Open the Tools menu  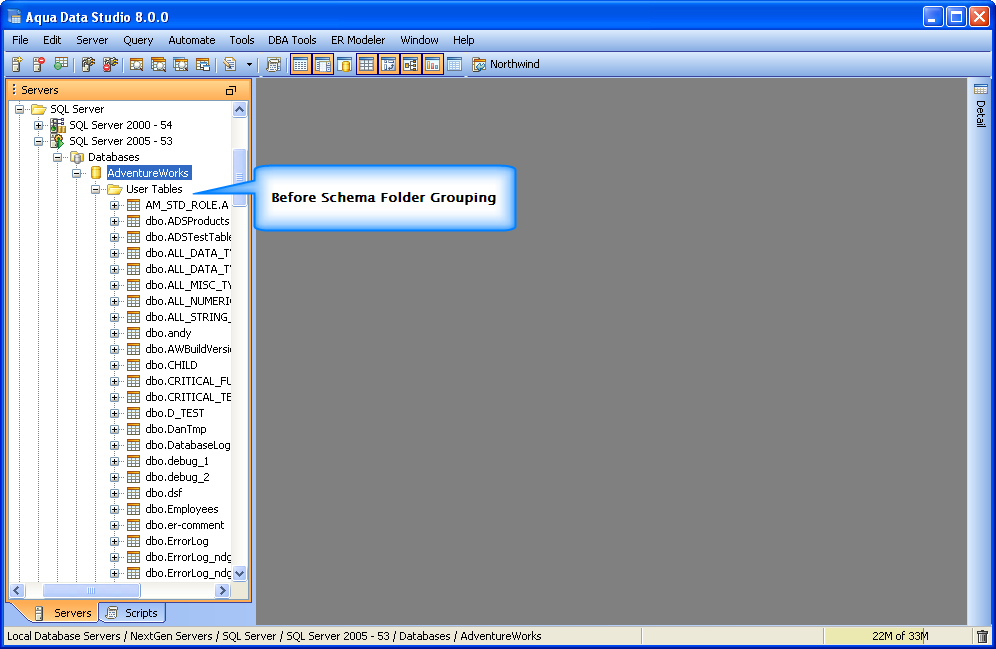click(x=241, y=40)
